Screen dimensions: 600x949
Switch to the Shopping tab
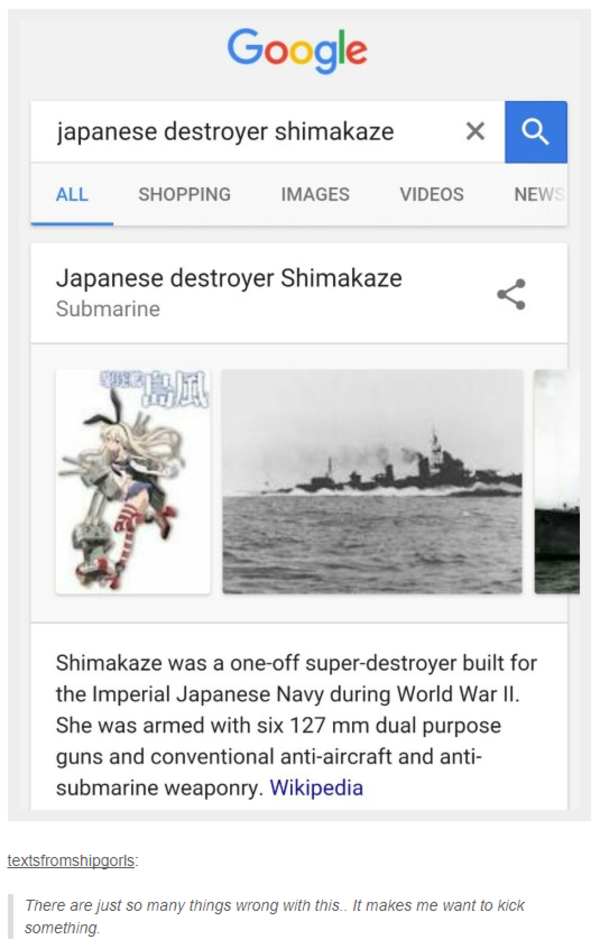pos(185,194)
